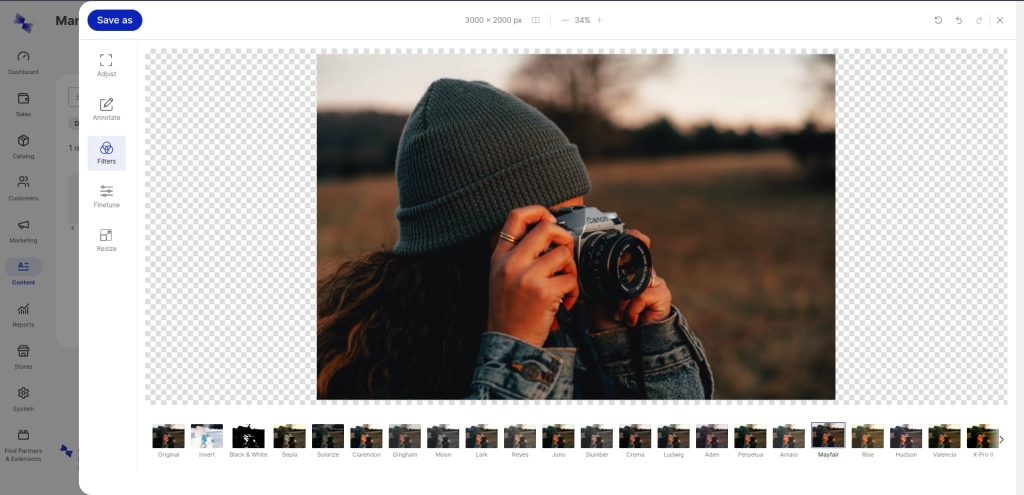Viewport: 1024px width, 495px height.
Task: Choose the Original filter thumbnail
Action: tap(168, 436)
